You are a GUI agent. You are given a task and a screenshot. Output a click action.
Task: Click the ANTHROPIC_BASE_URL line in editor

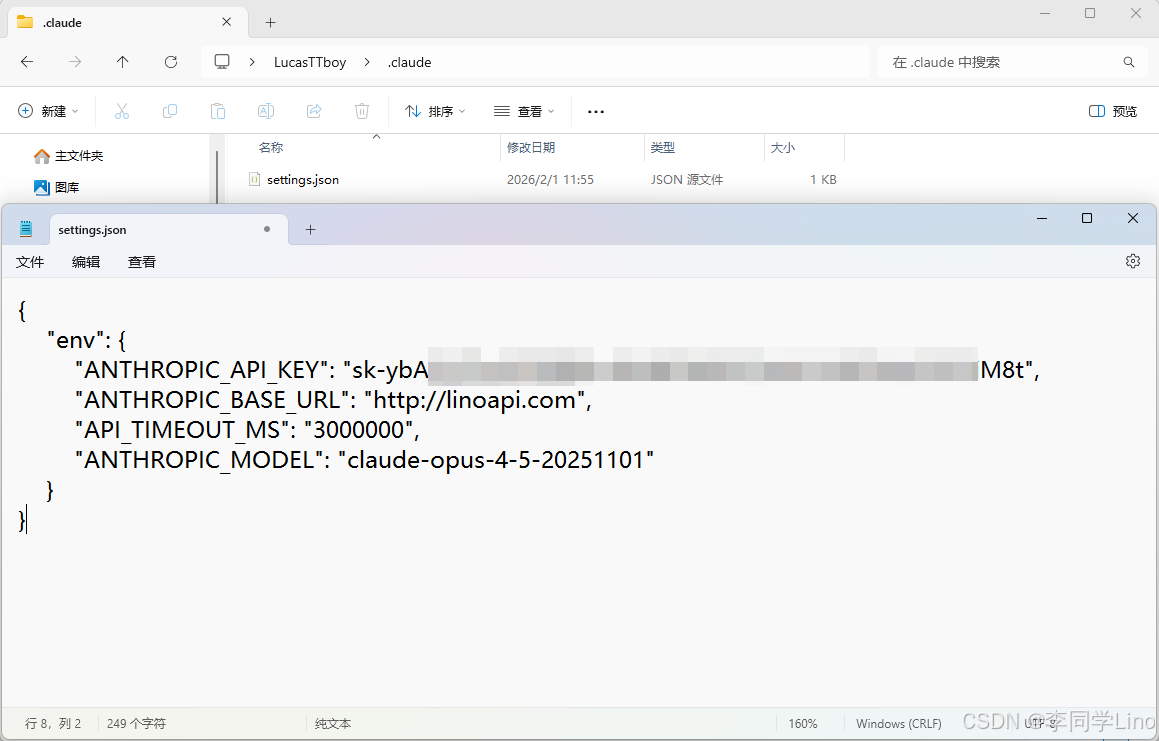333,400
